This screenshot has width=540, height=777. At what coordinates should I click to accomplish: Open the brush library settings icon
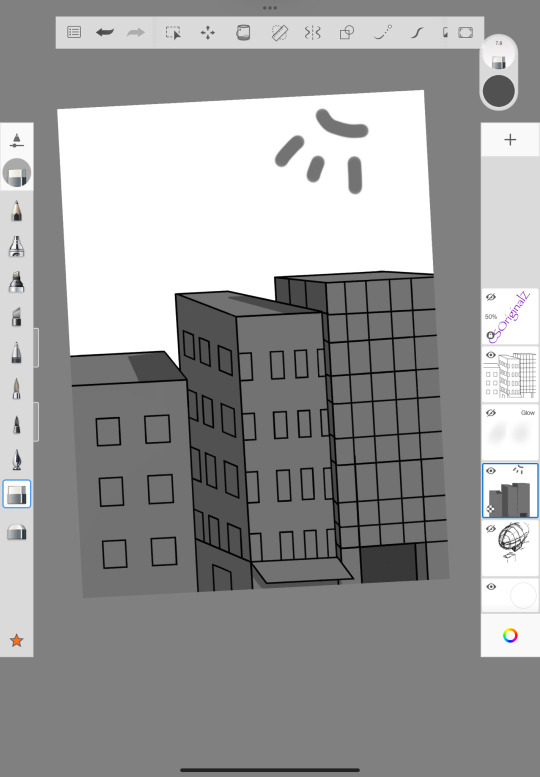[x=17, y=140]
